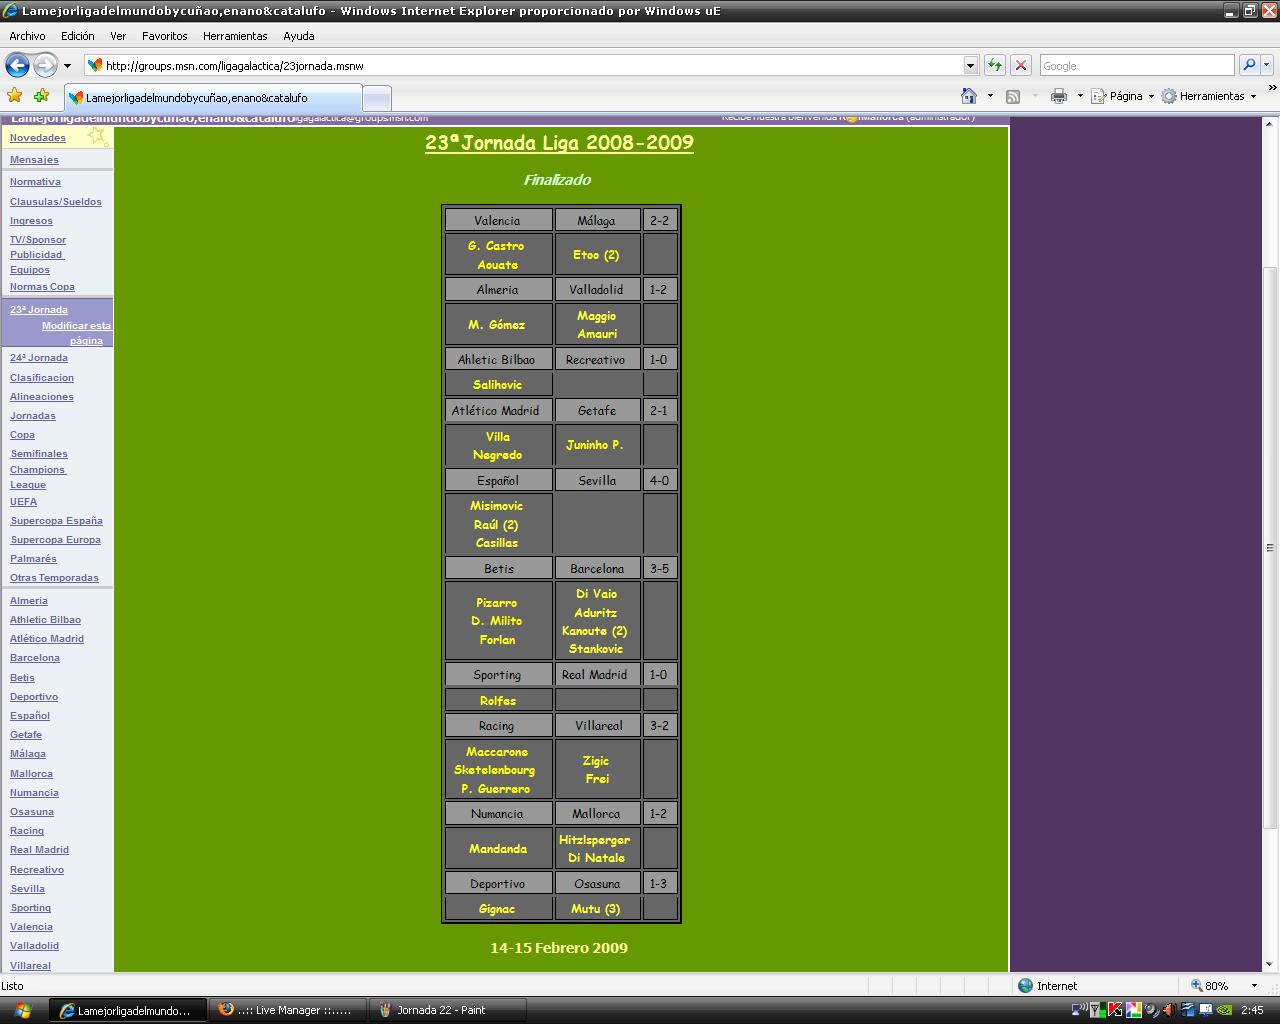Click the Kaspersky tray icon
The height and width of the screenshot is (1024, 1280).
(1115, 1010)
